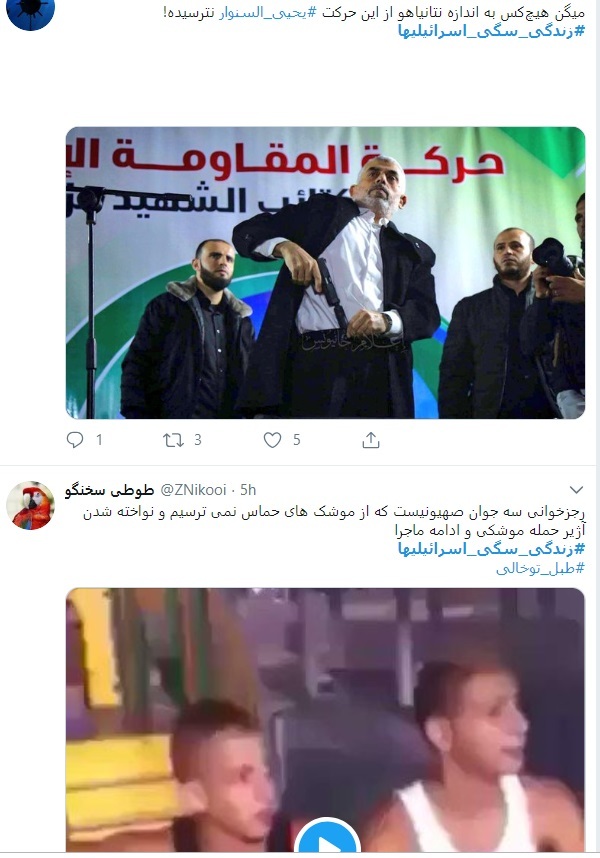Click the video thumbnail of the two young men

325,720
